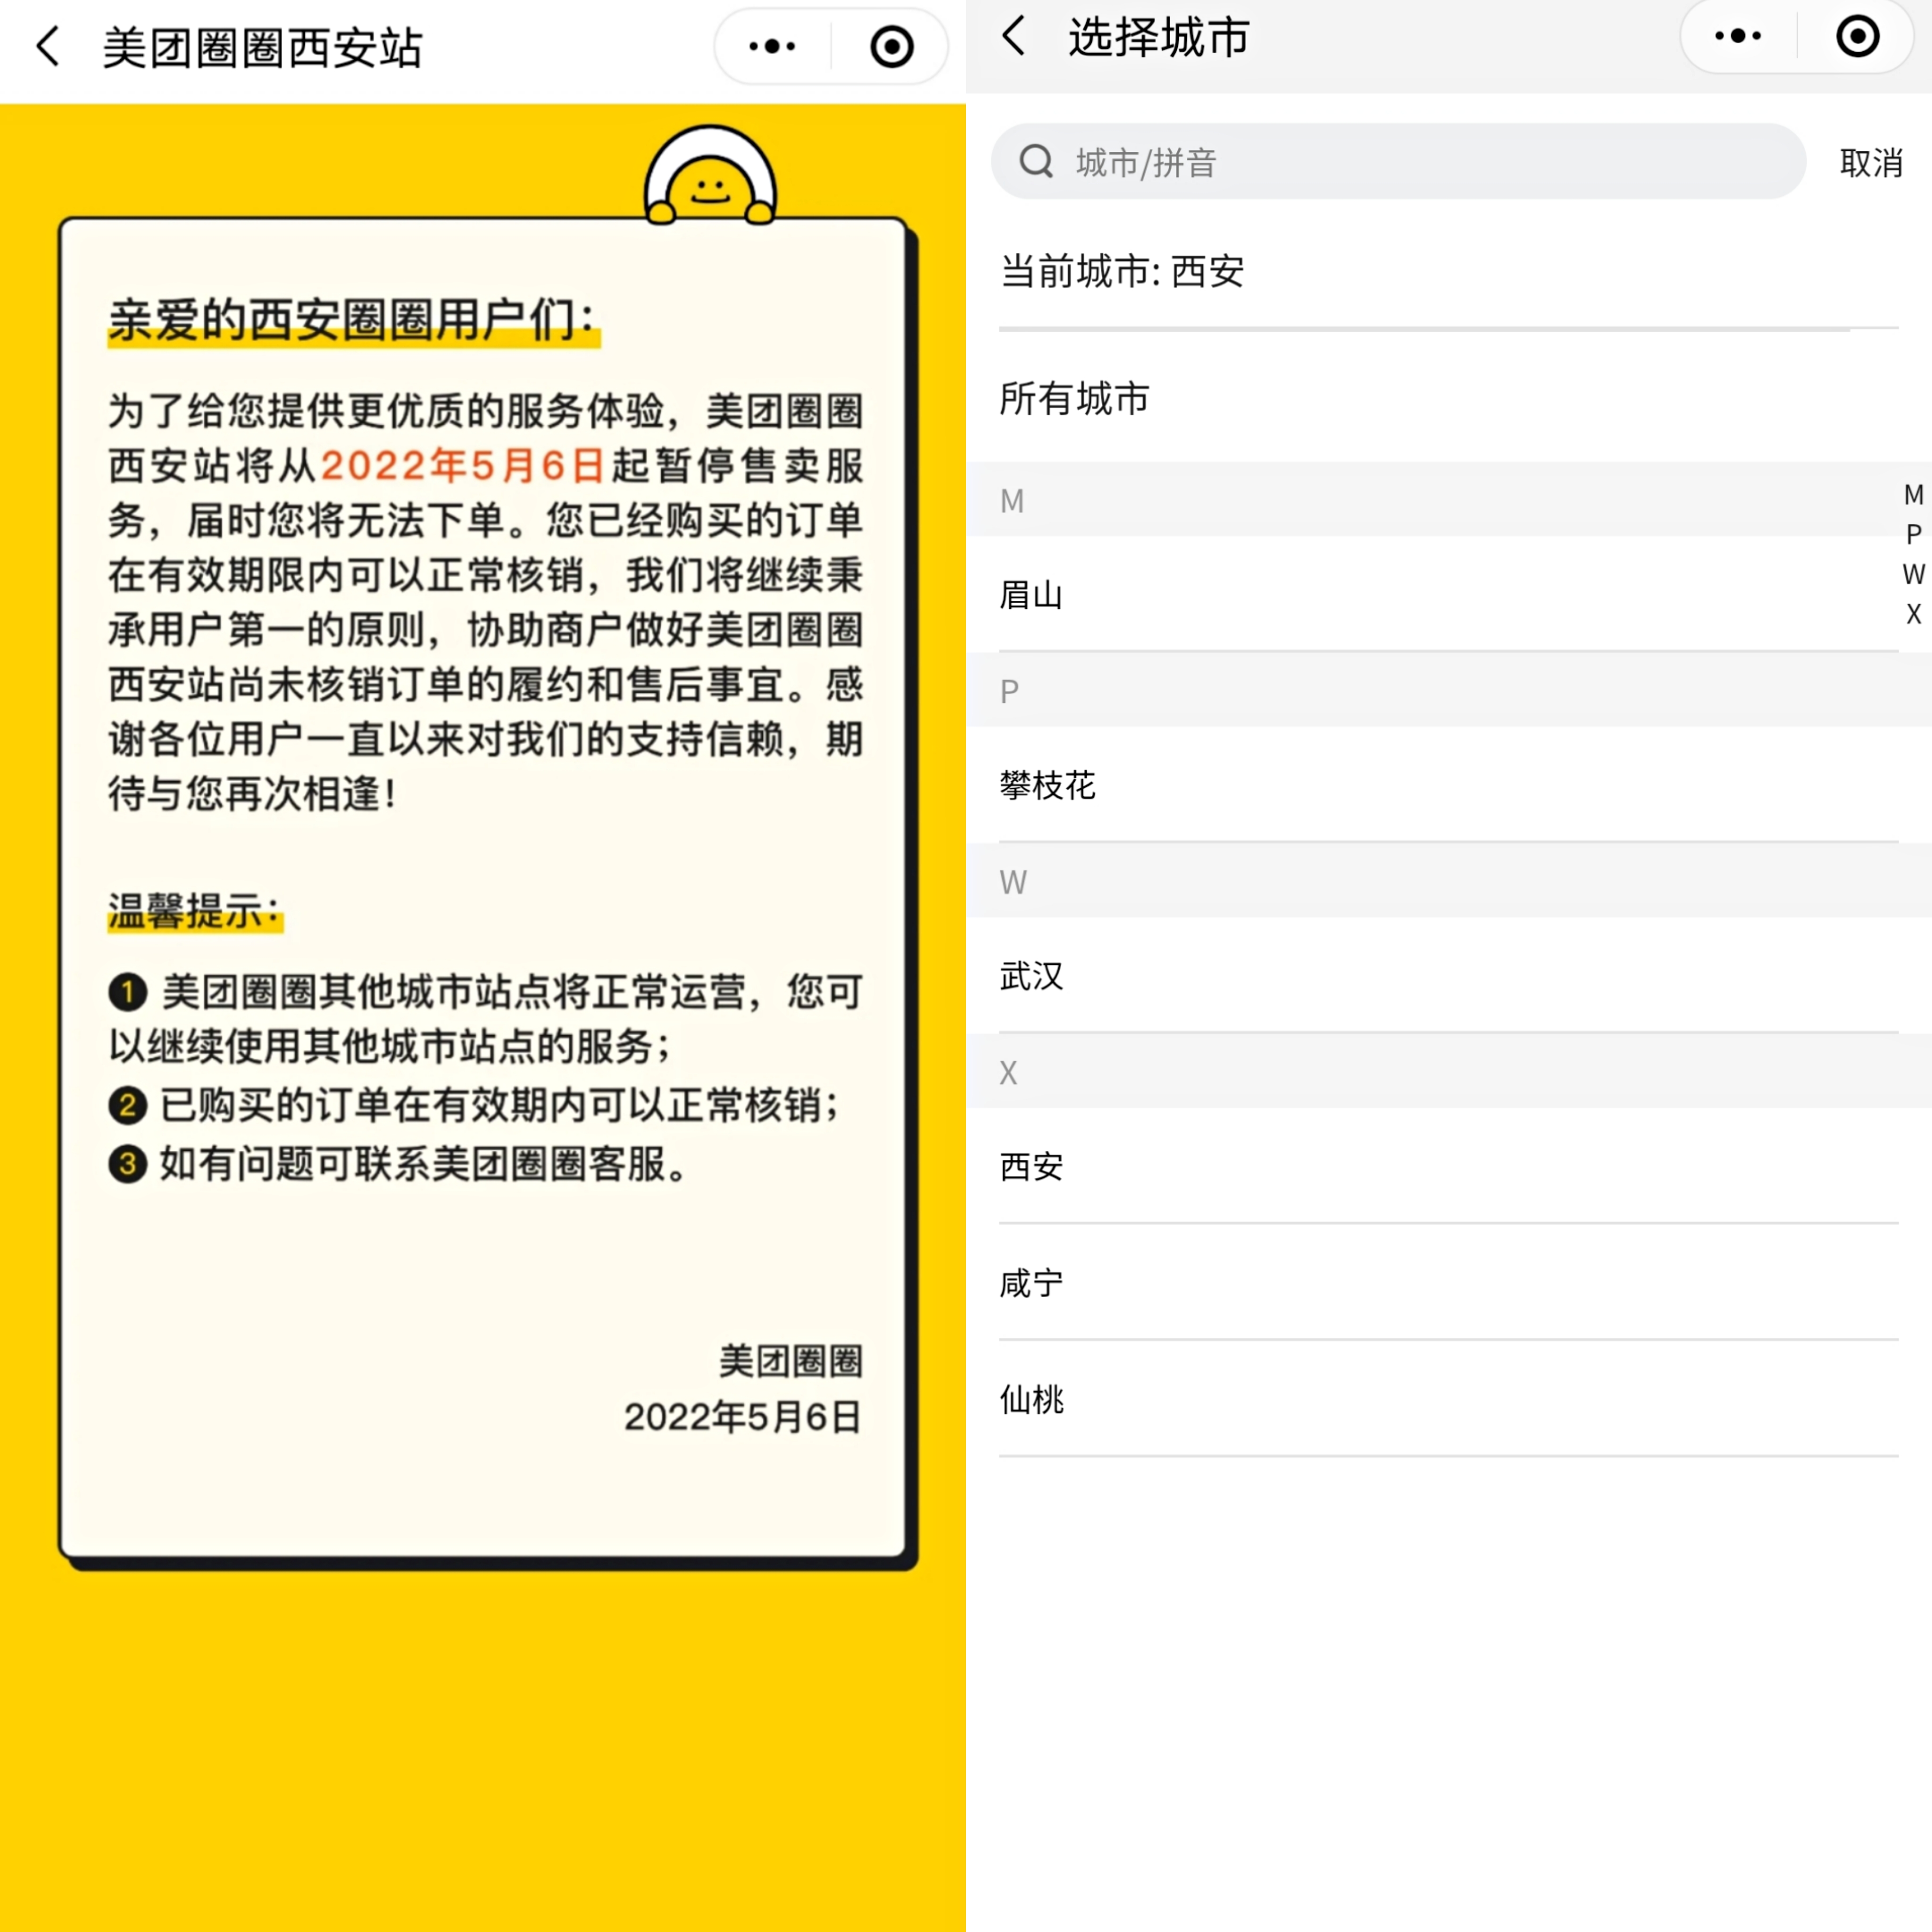Jump to letter X in side index

point(1913,614)
